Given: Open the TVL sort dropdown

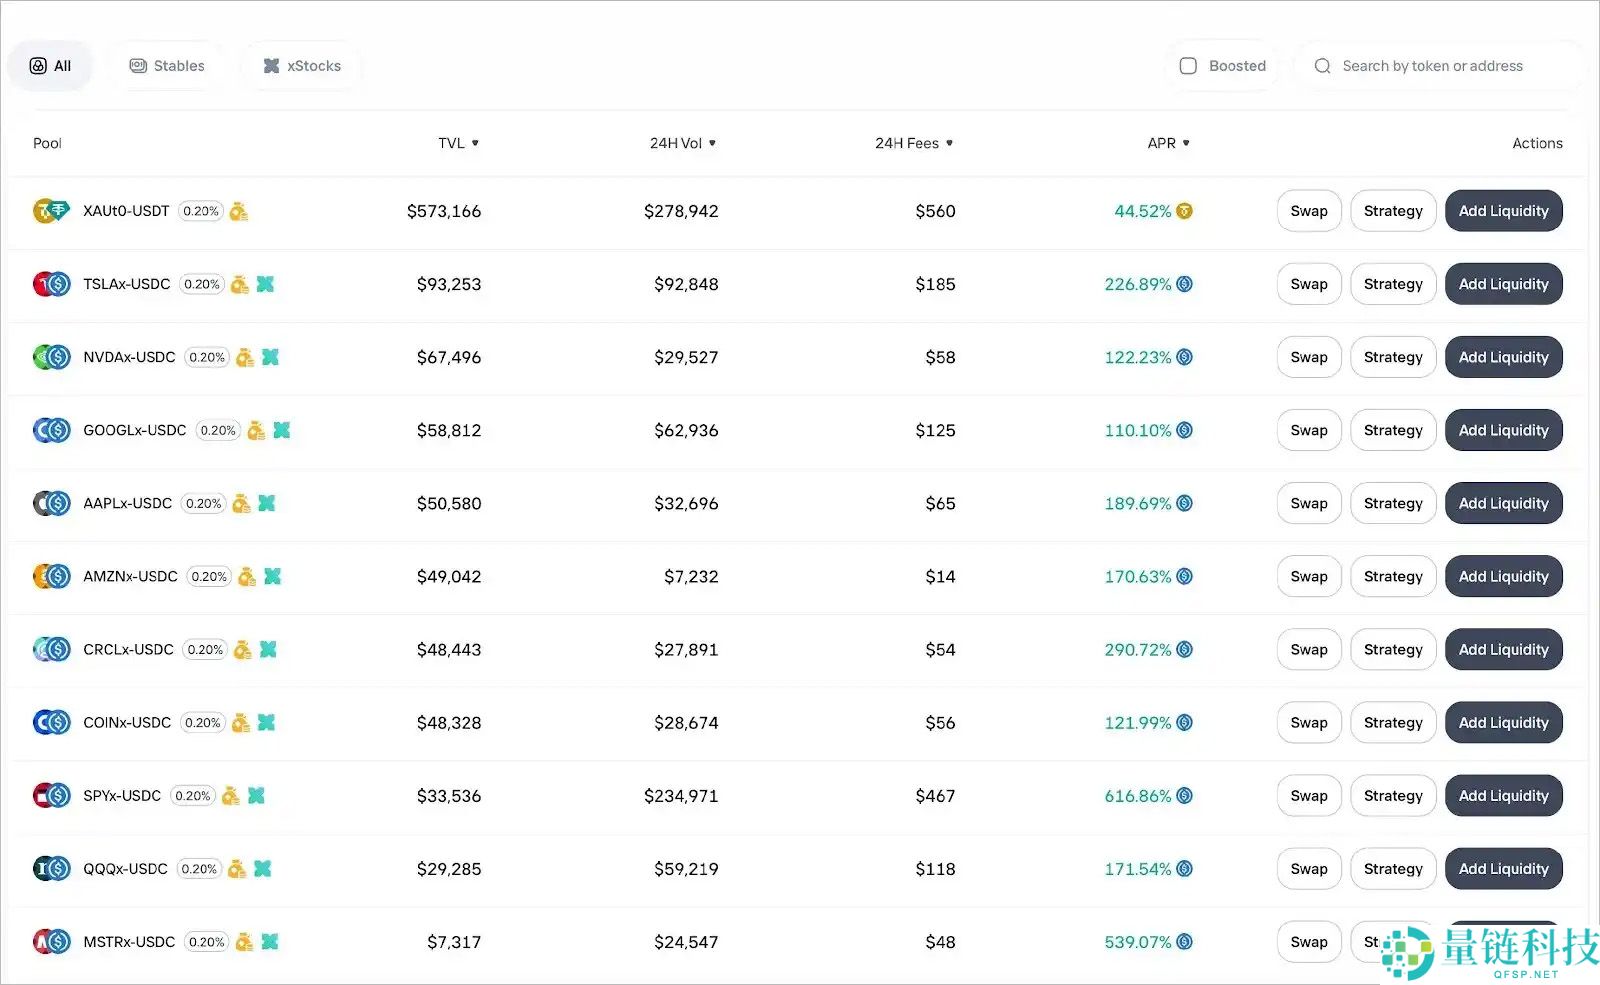Looking at the screenshot, I should point(459,143).
